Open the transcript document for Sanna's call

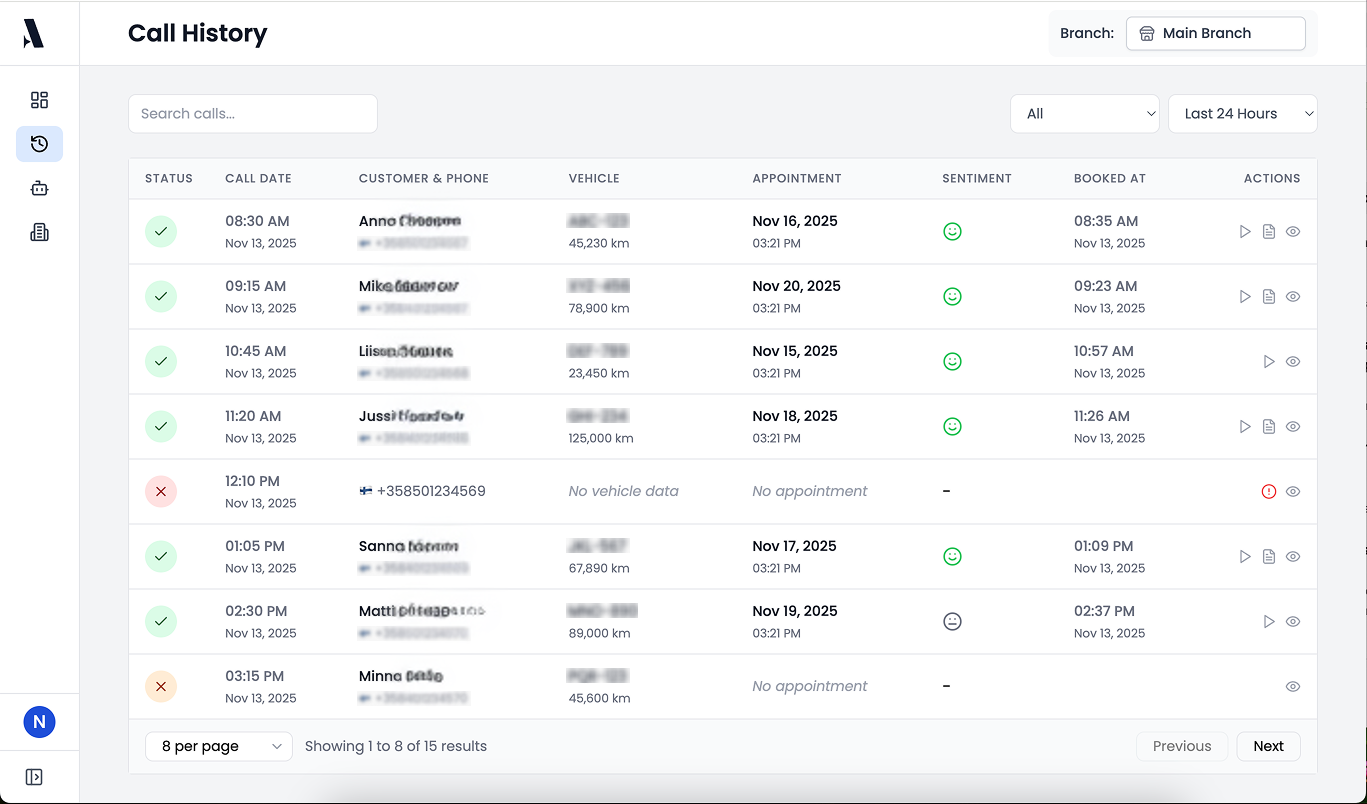pos(1269,556)
